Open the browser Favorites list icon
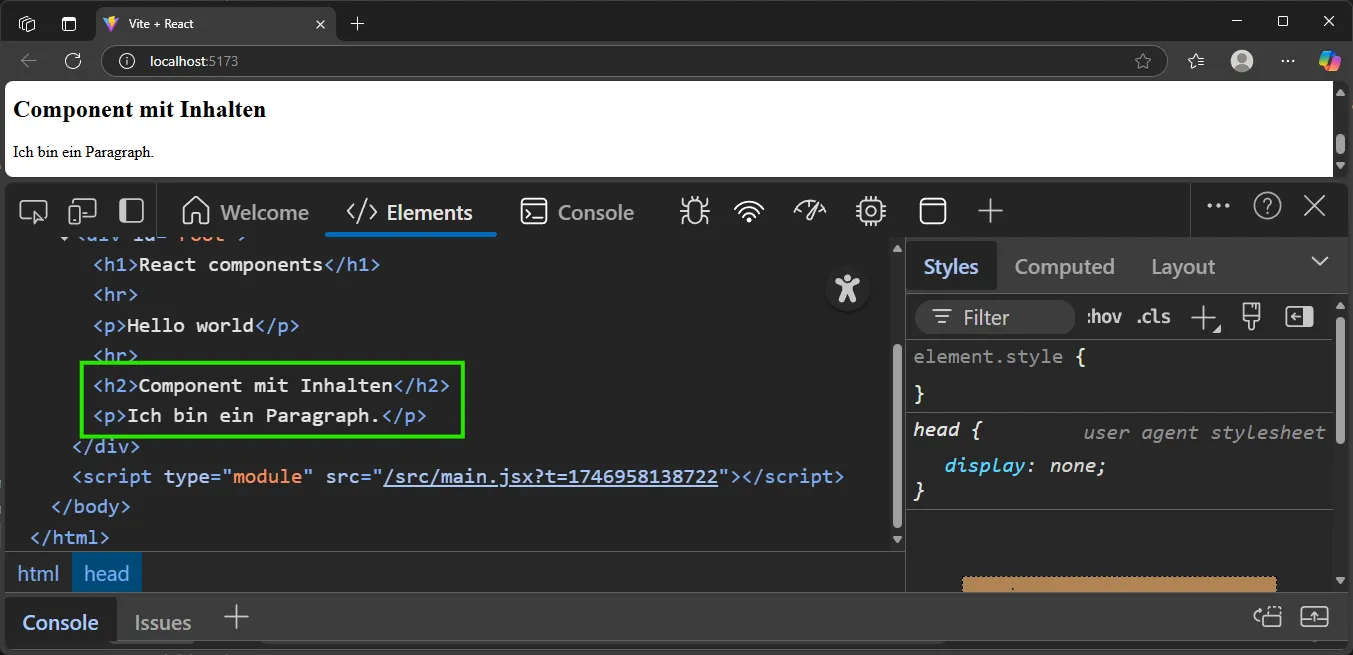The image size is (1353, 655). (x=1196, y=61)
